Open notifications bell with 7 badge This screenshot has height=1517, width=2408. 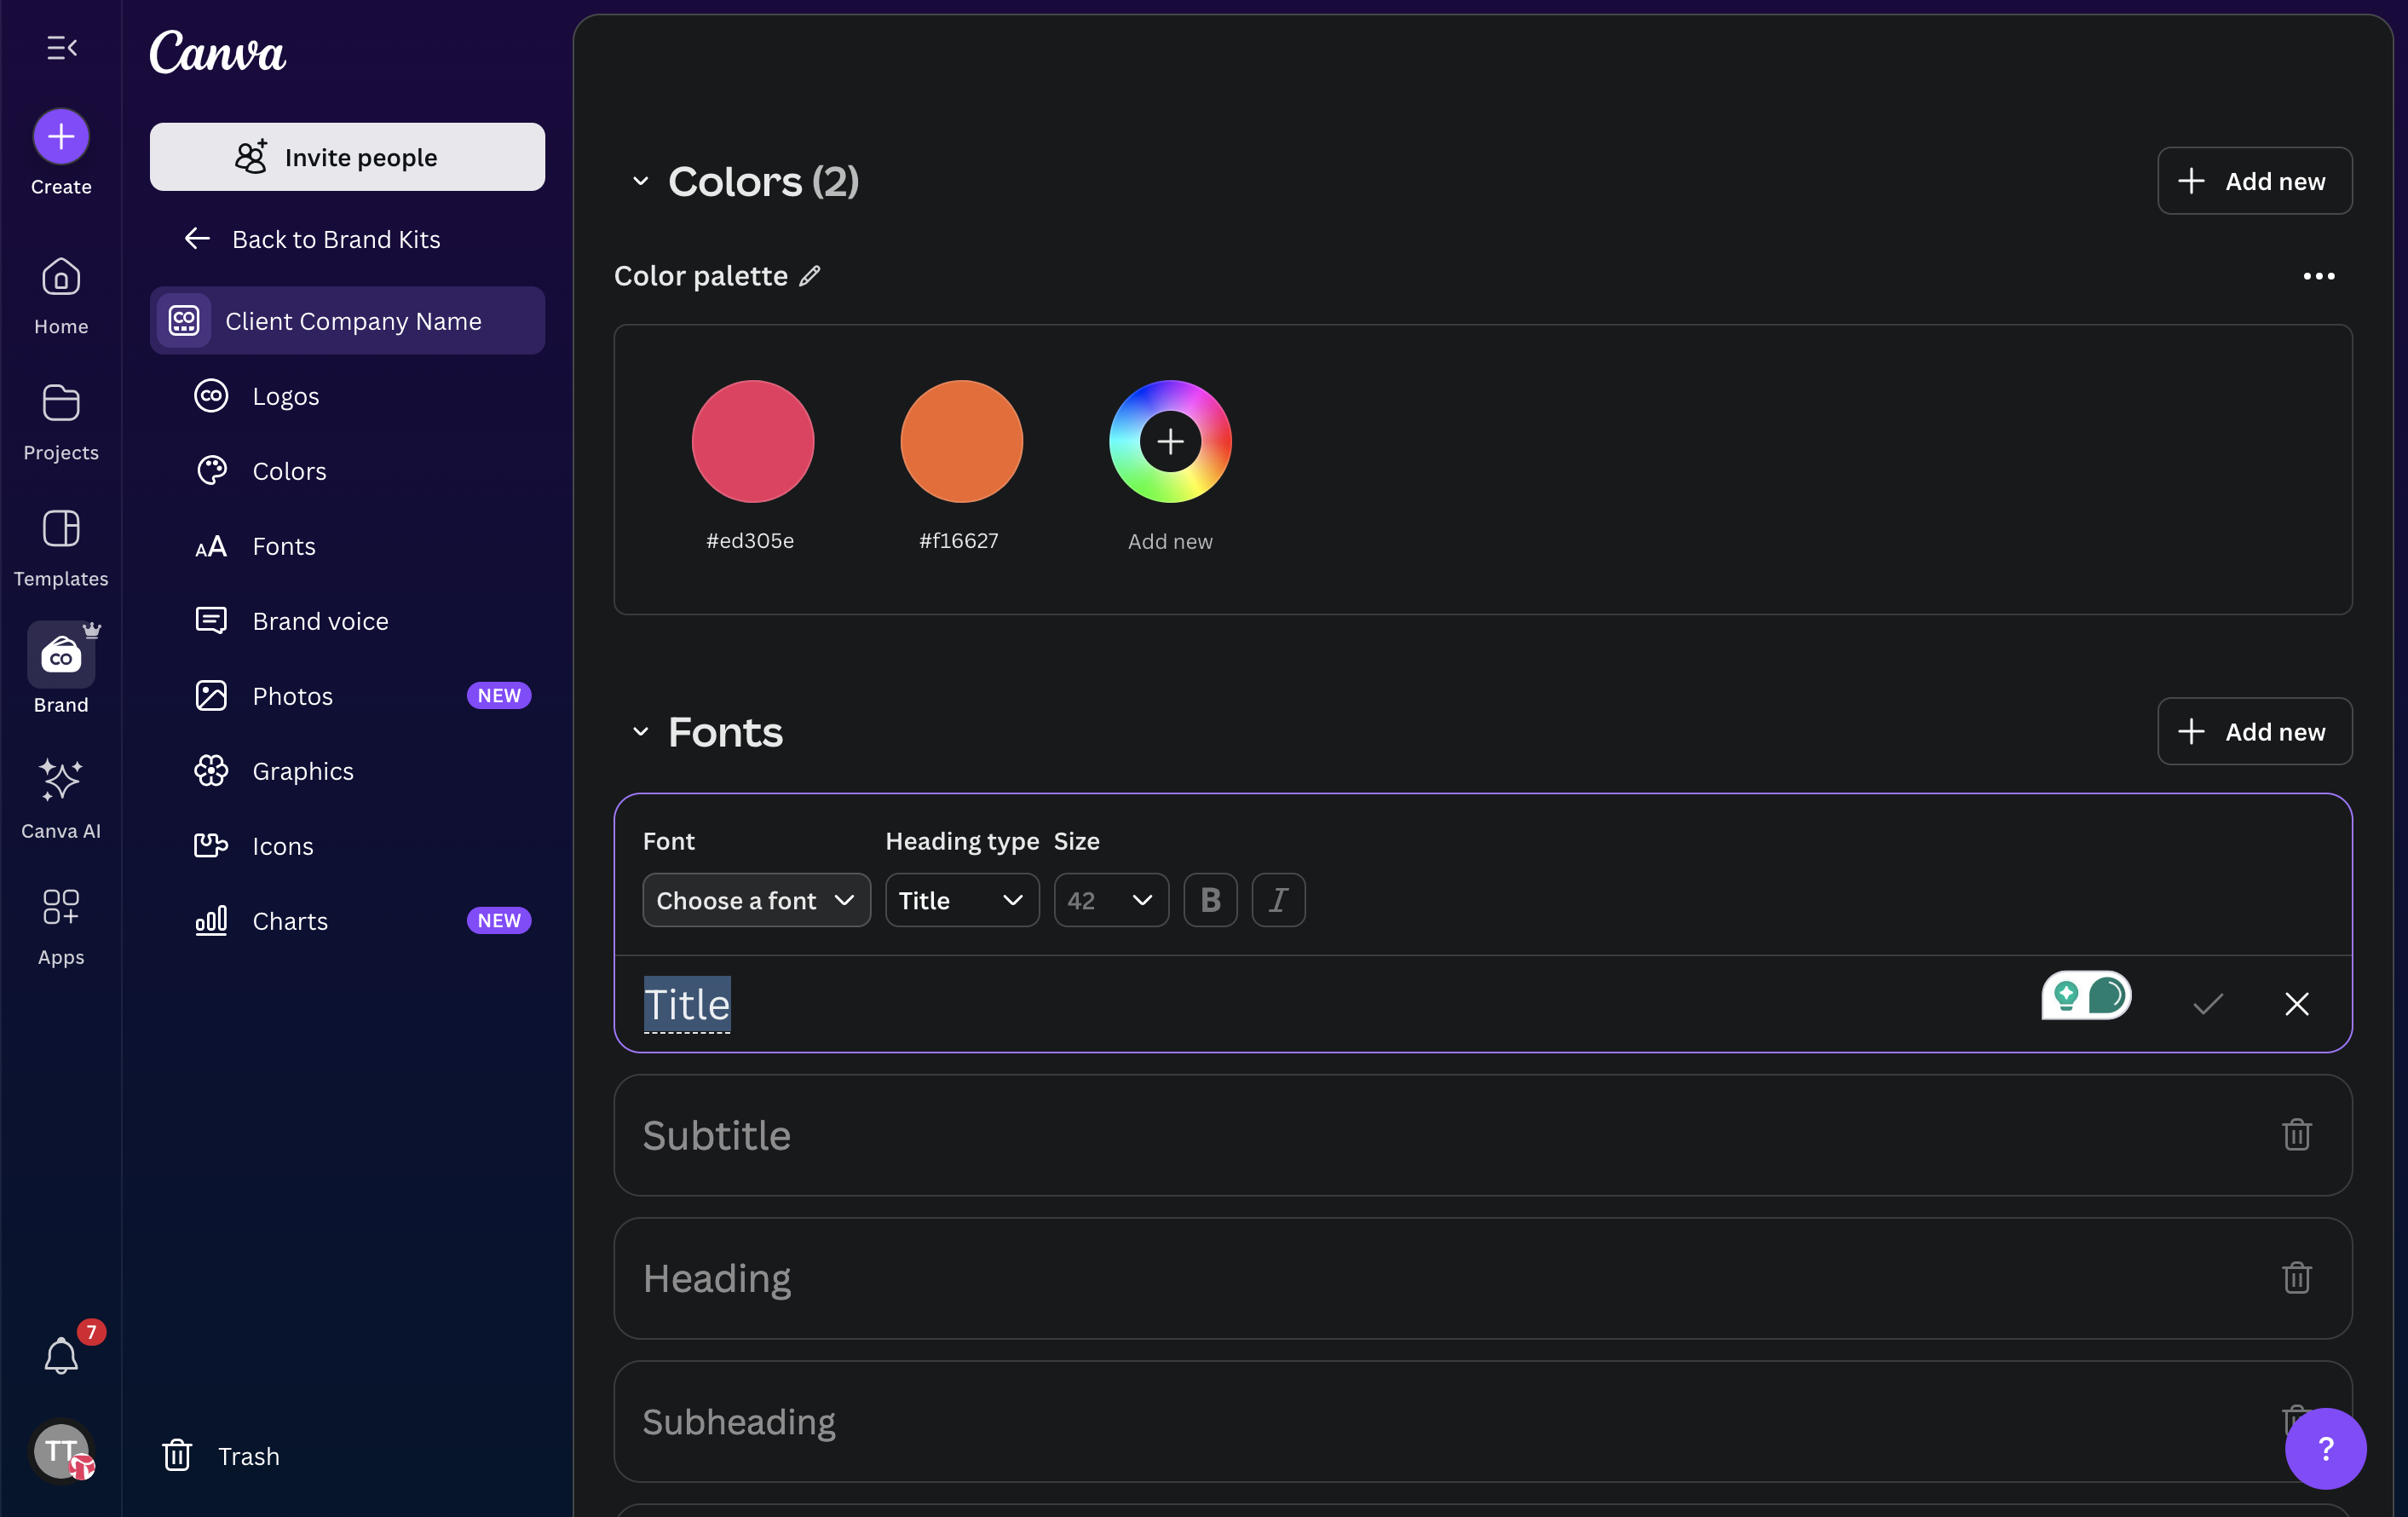coord(61,1355)
